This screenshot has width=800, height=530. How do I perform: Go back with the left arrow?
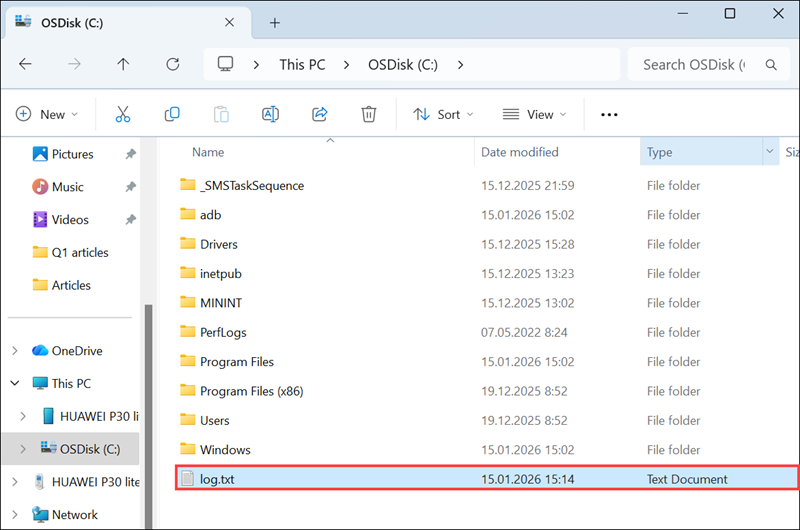(25, 64)
